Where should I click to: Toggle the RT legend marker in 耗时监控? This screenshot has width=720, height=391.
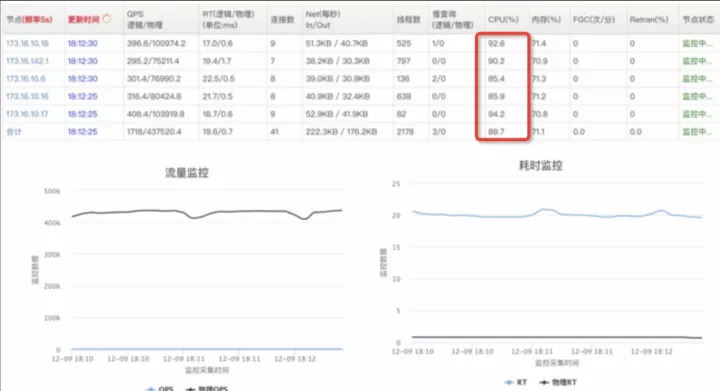(515, 382)
